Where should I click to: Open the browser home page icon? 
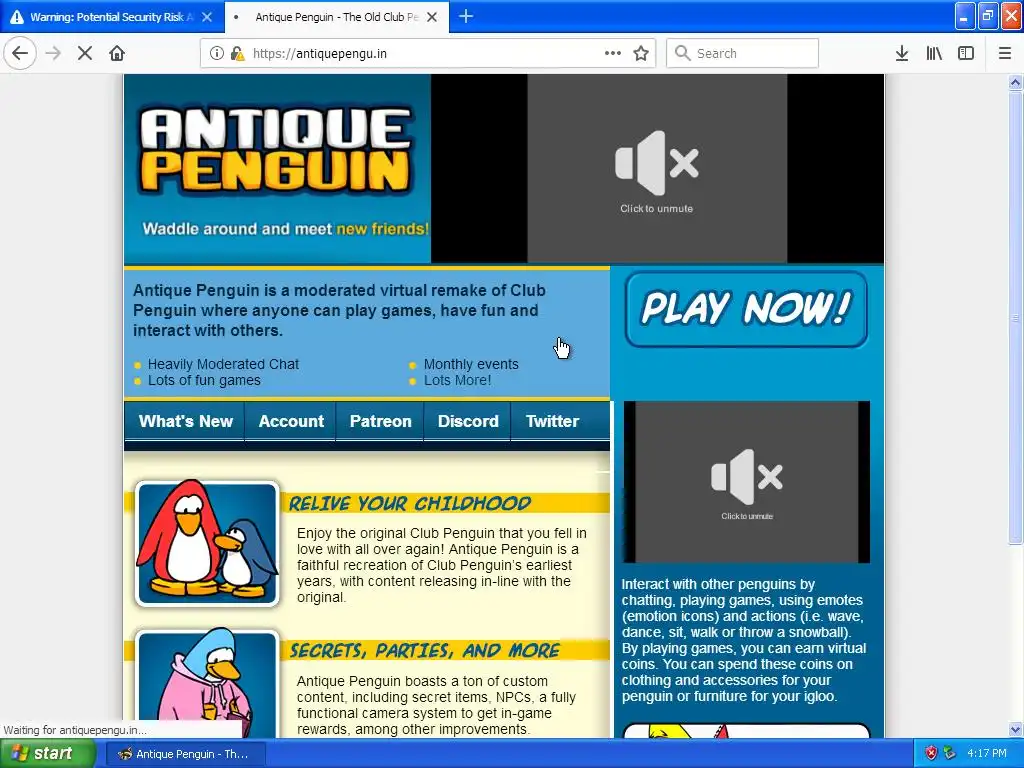[x=117, y=53]
